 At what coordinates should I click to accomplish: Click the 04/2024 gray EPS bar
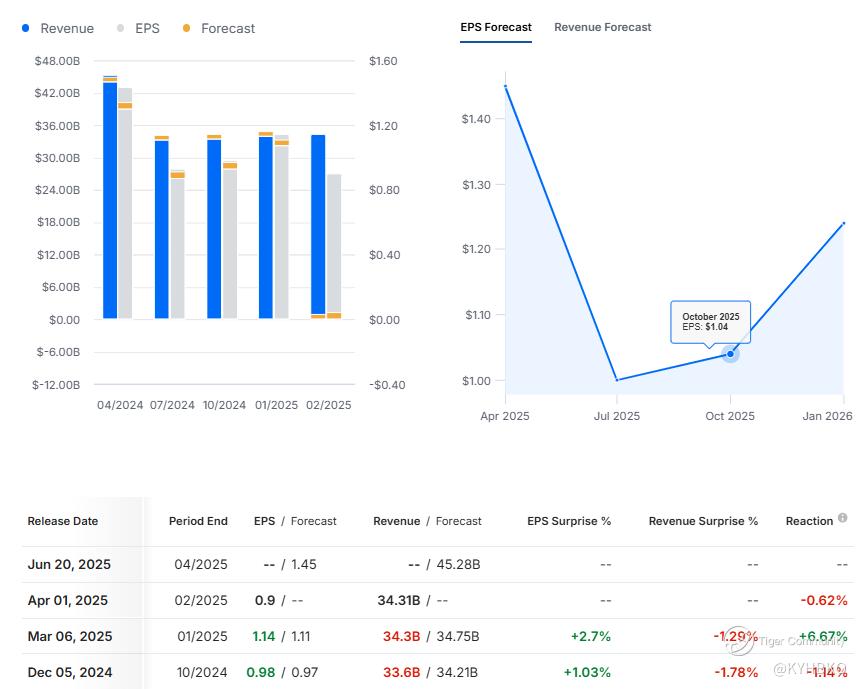(125, 203)
